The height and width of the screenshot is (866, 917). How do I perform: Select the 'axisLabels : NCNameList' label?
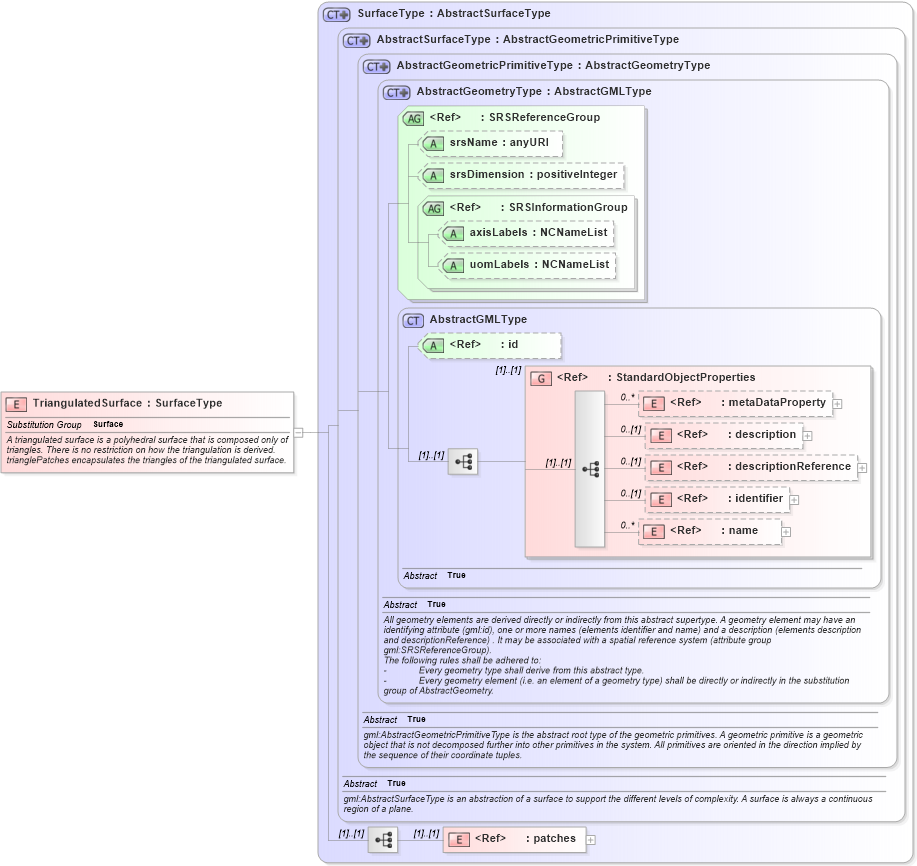tap(539, 232)
